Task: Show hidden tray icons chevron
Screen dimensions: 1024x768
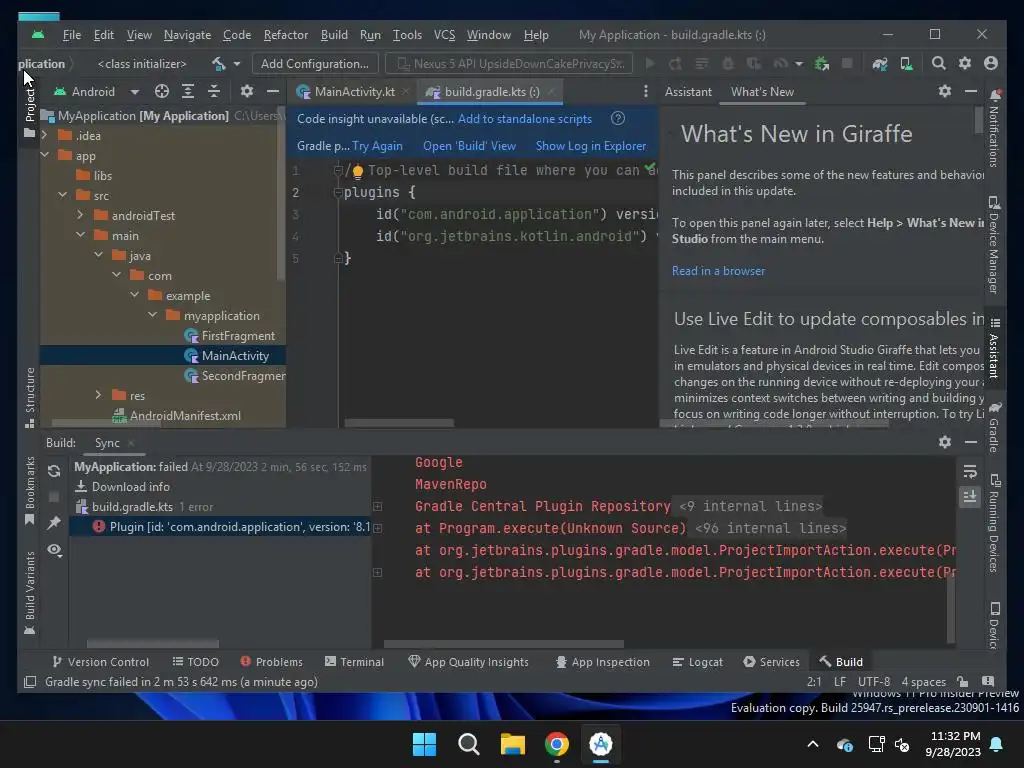Action: pos(813,744)
